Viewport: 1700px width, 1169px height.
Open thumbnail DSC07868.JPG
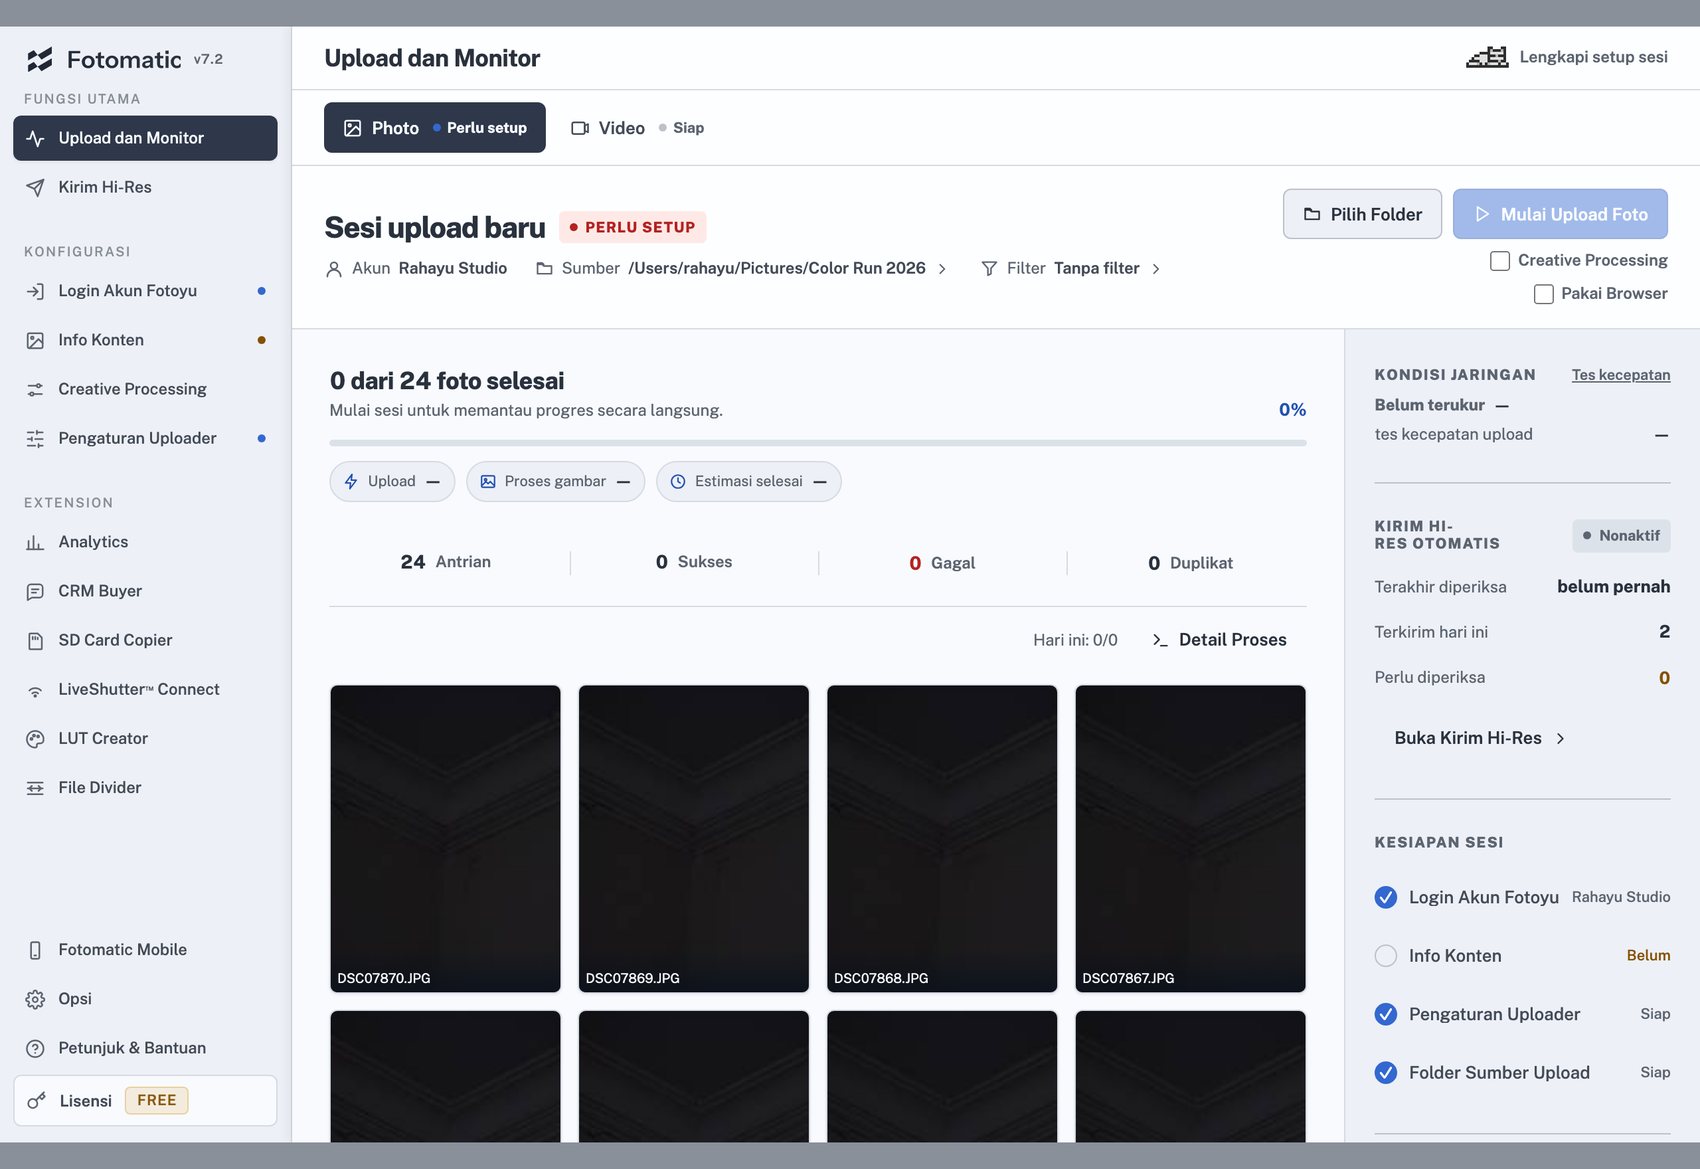942,839
